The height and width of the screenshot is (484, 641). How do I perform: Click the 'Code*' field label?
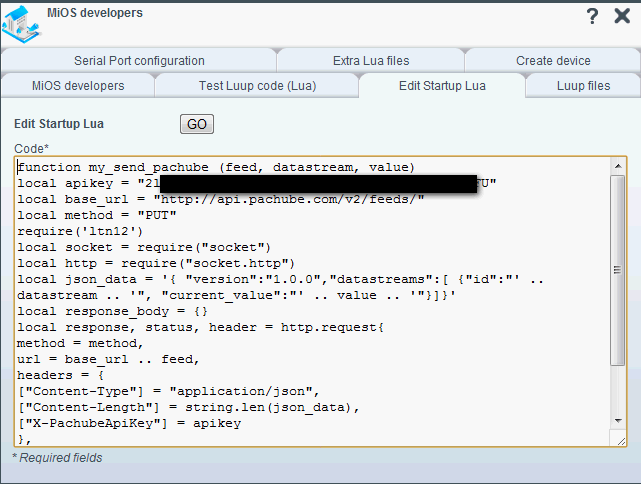(x=31, y=148)
